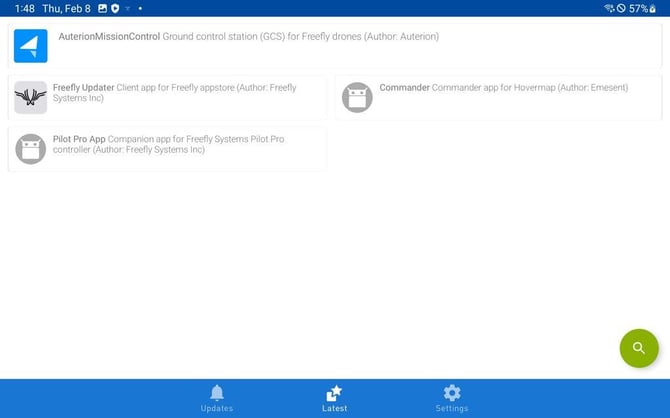670x418 pixels.
Task: Tap the Commander app placeholder icon
Action: point(357,97)
